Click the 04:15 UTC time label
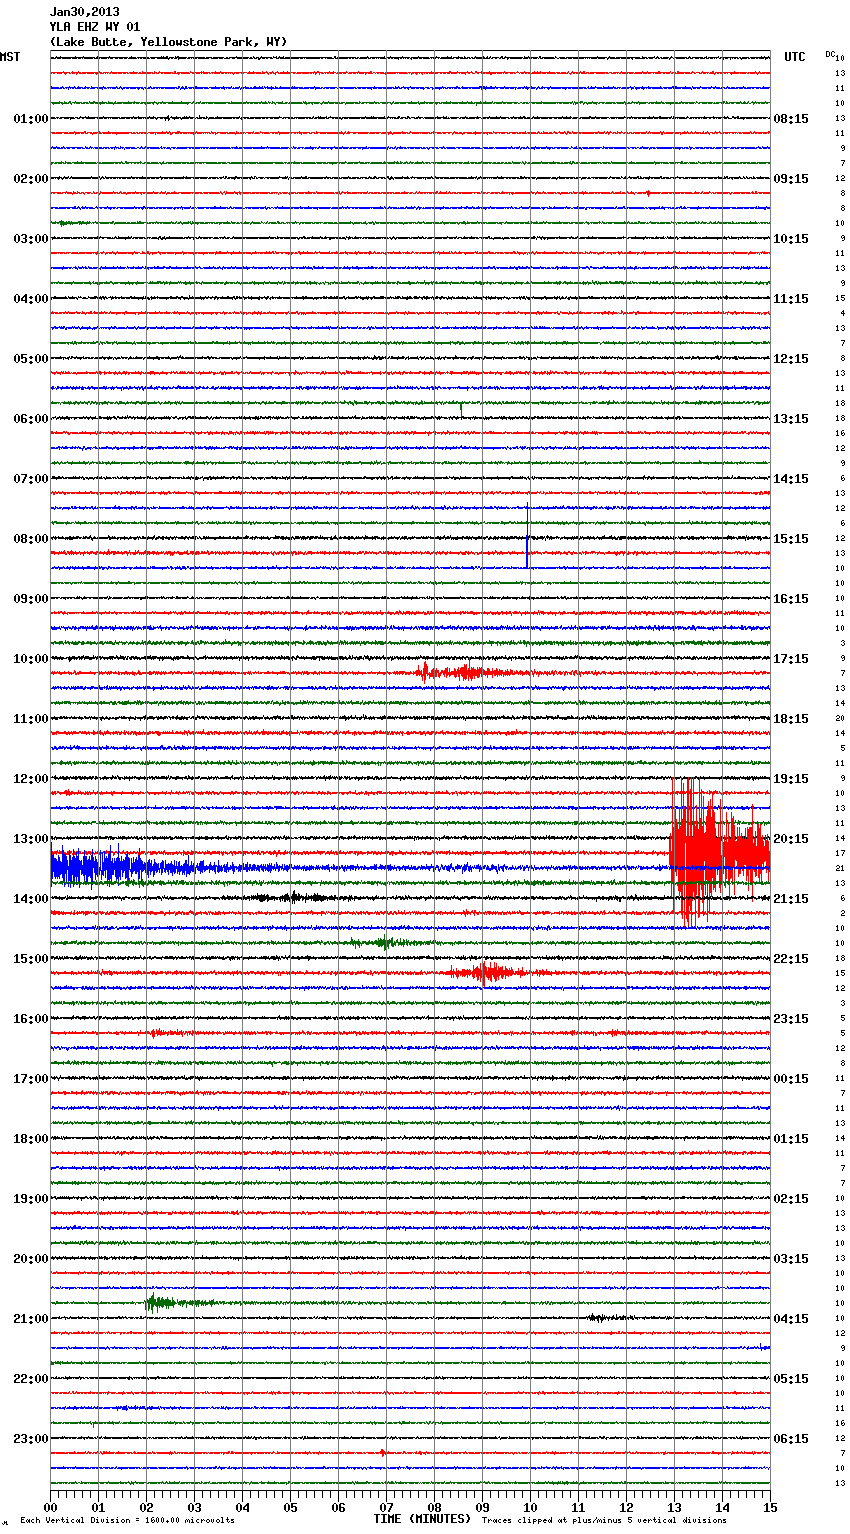850x1534 pixels. [x=791, y=1319]
